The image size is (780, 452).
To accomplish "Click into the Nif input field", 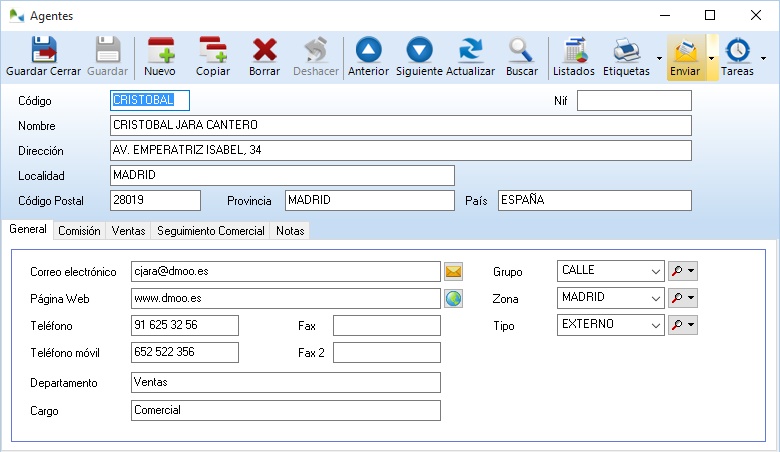I will pyautogui.click(x=634, y=100).
